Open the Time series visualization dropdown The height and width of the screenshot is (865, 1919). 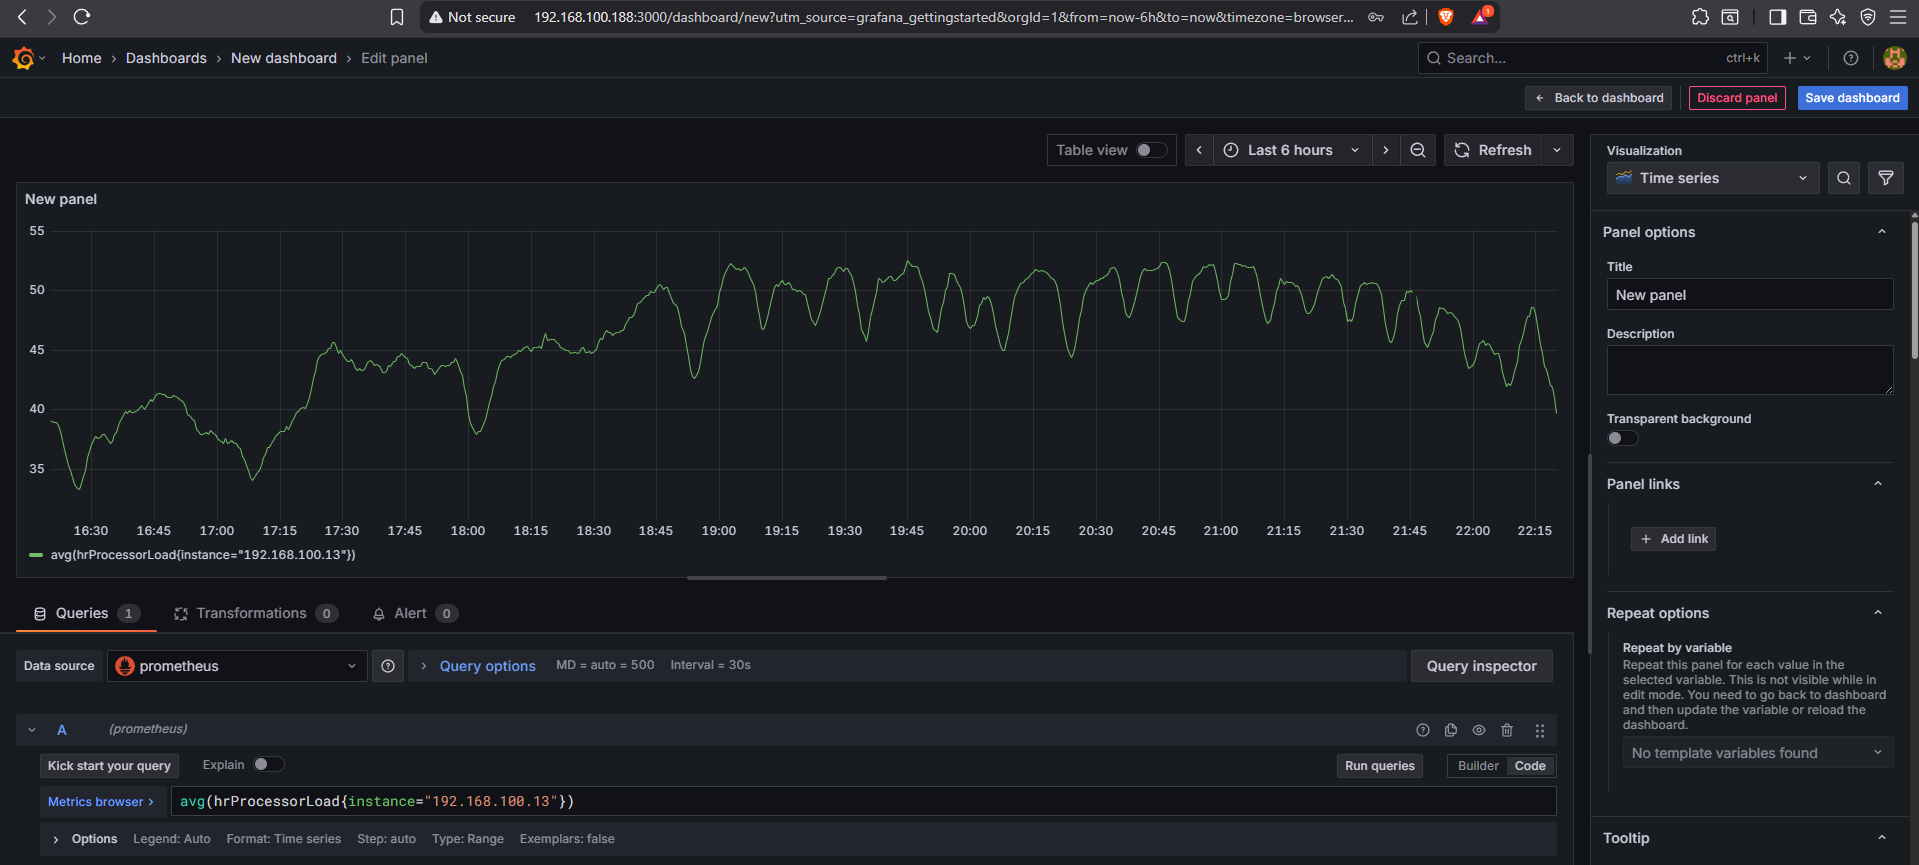click(1712, 178)
